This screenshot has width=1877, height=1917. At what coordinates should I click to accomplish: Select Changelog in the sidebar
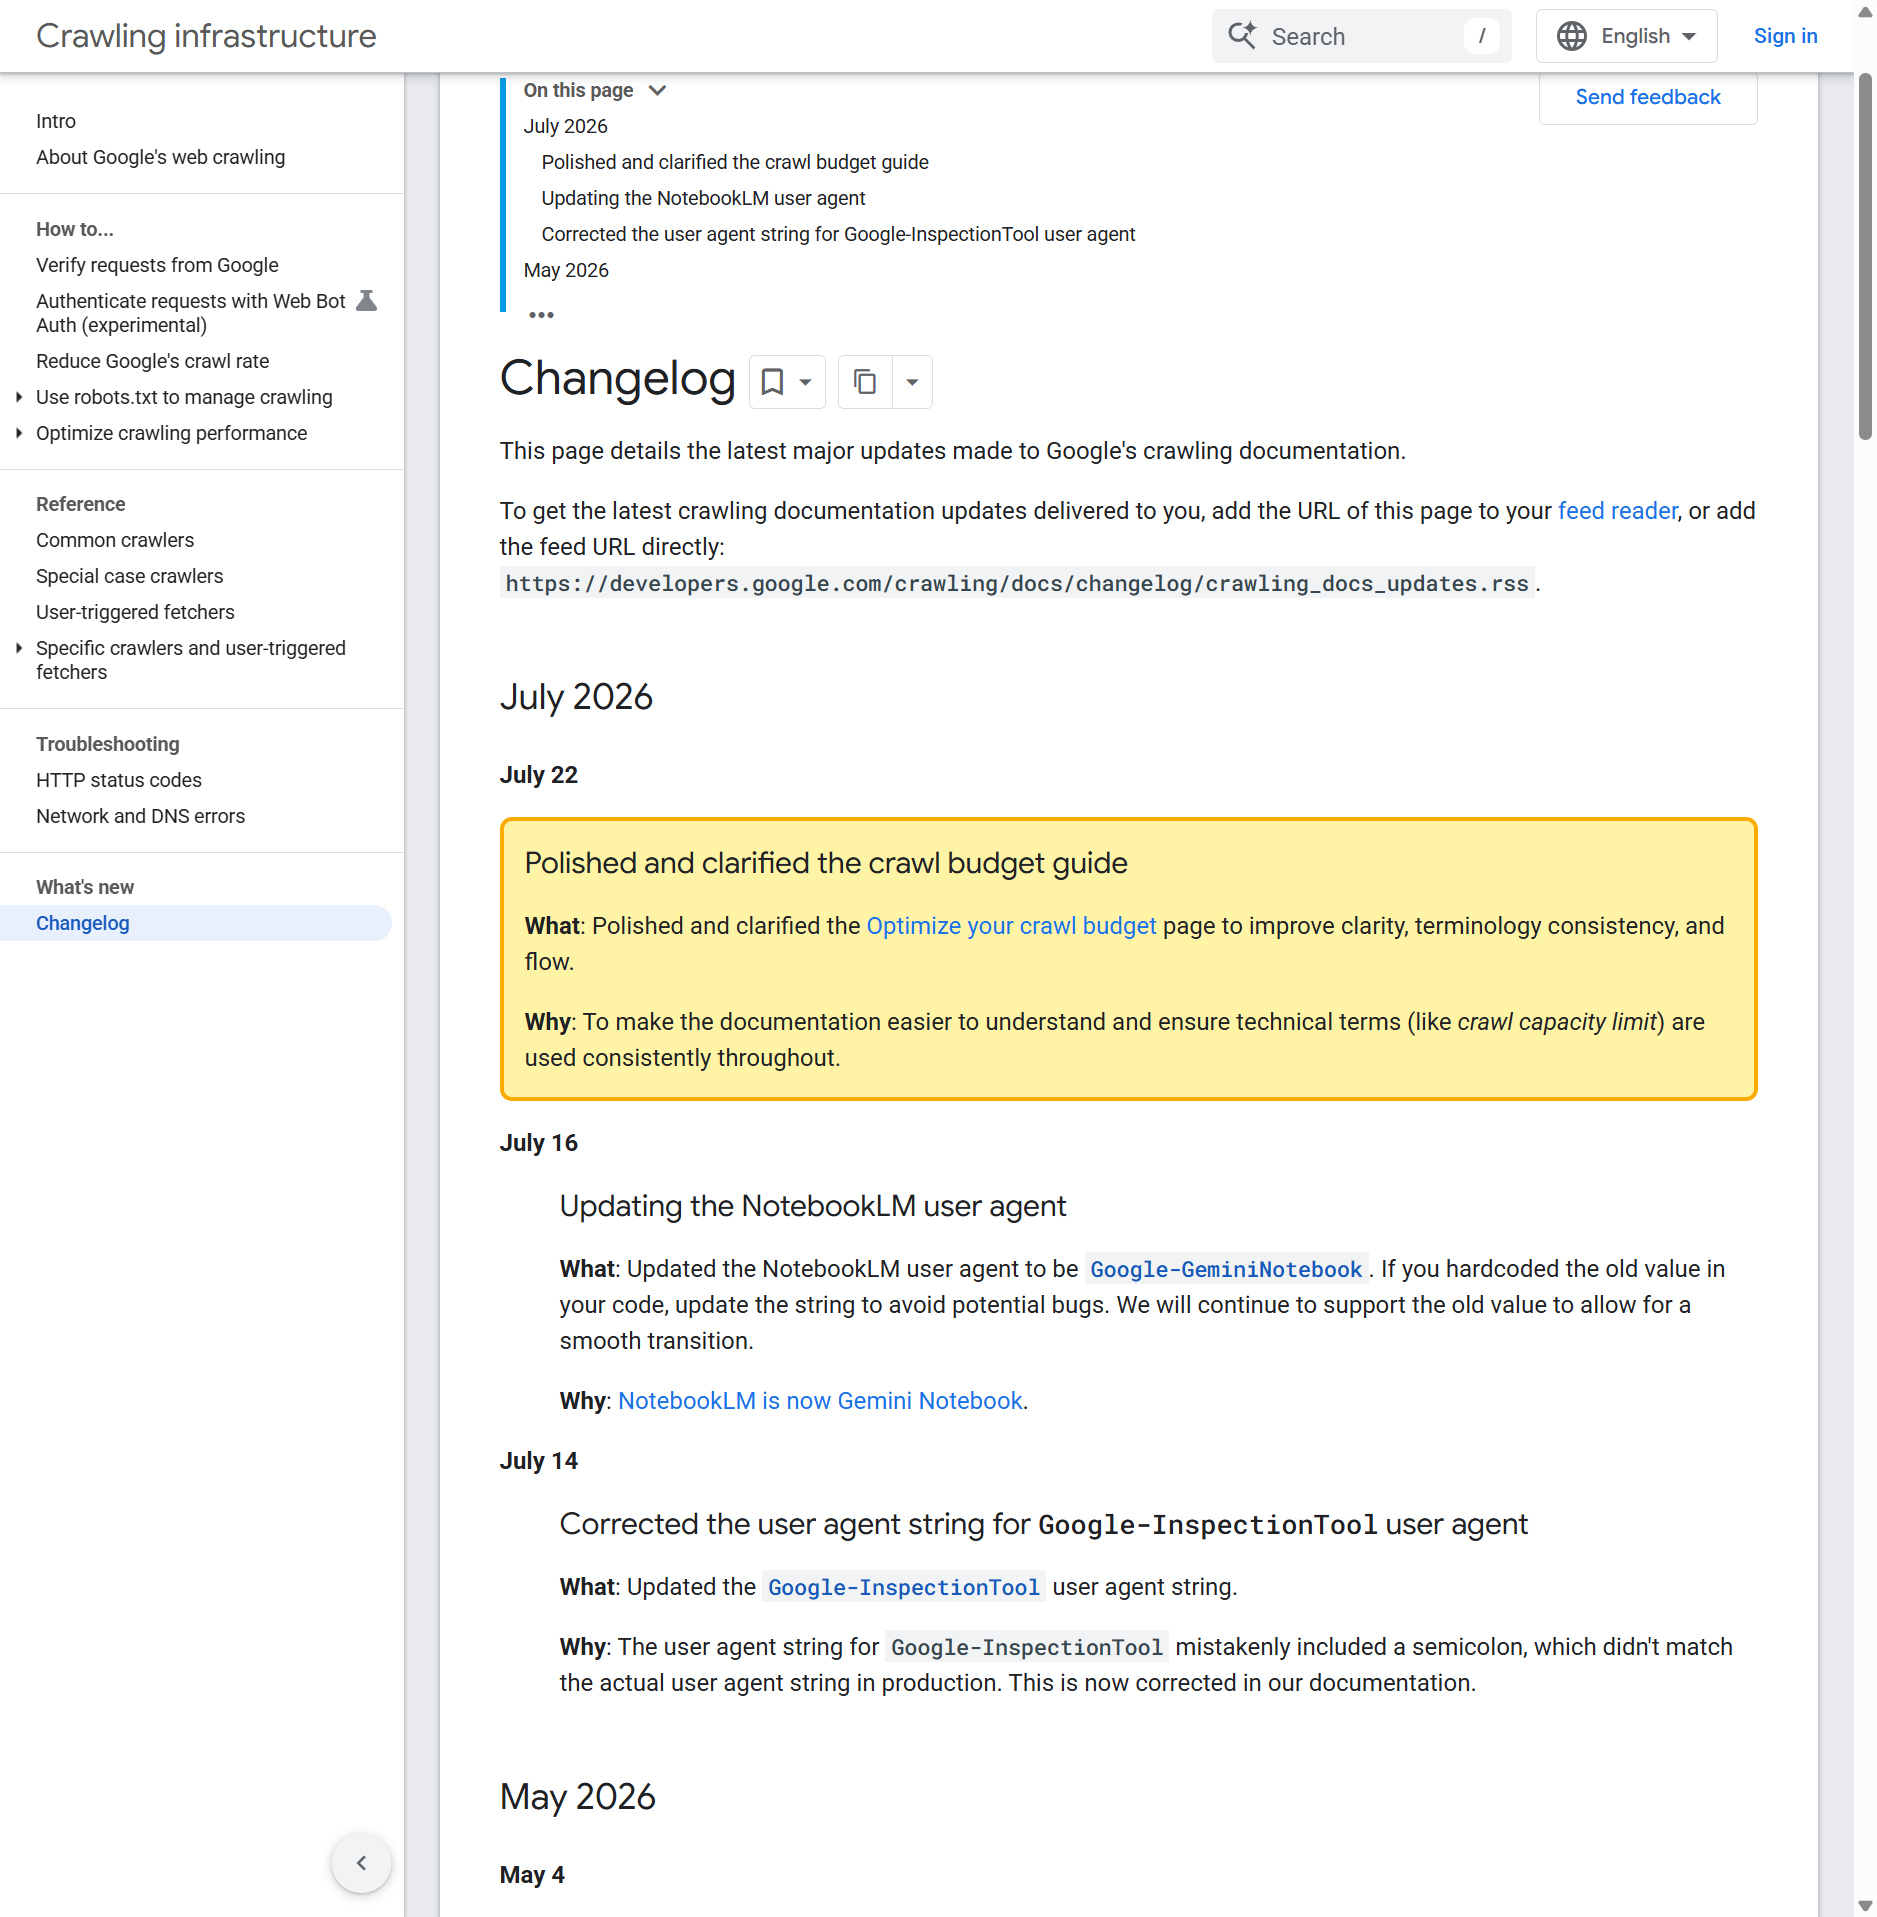coord(196,923)
